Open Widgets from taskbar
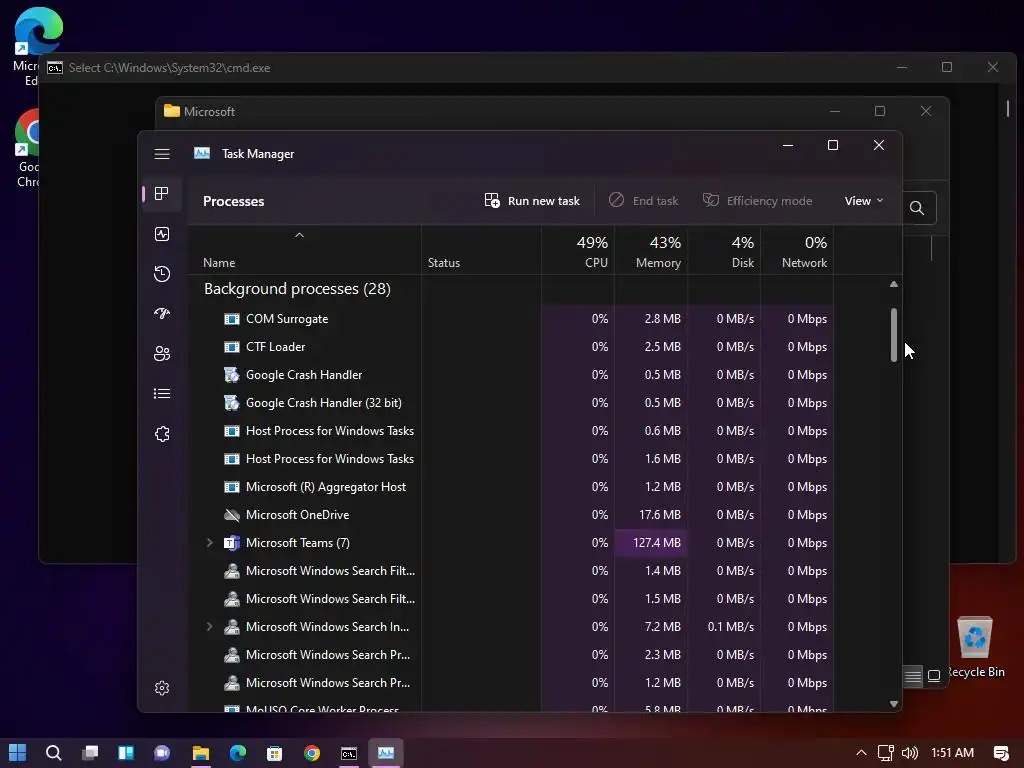This screenshot has width=1024, height=768. [126, 752]
